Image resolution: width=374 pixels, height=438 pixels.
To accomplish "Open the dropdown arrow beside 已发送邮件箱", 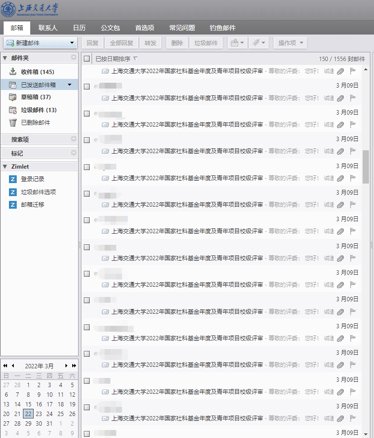I will click(70, 85).
